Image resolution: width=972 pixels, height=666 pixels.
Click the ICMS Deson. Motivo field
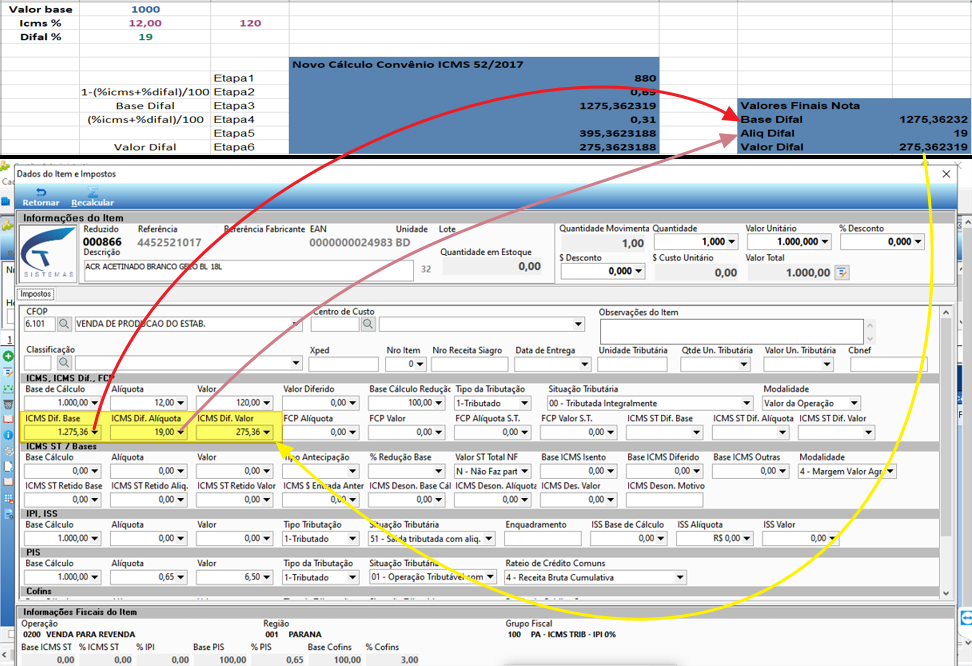click(665, 499)
